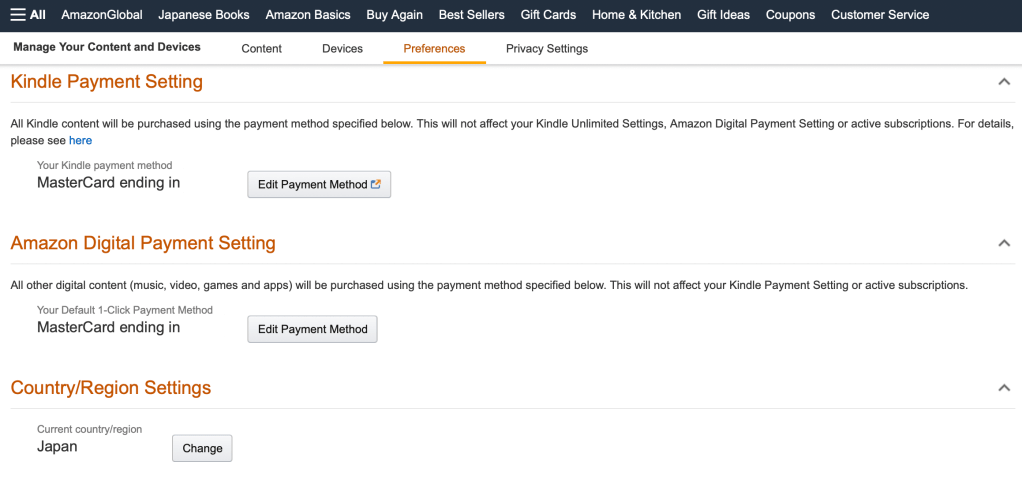Switch to the Content tab
Screen dimensions: 1022x484
click(262, 48)
